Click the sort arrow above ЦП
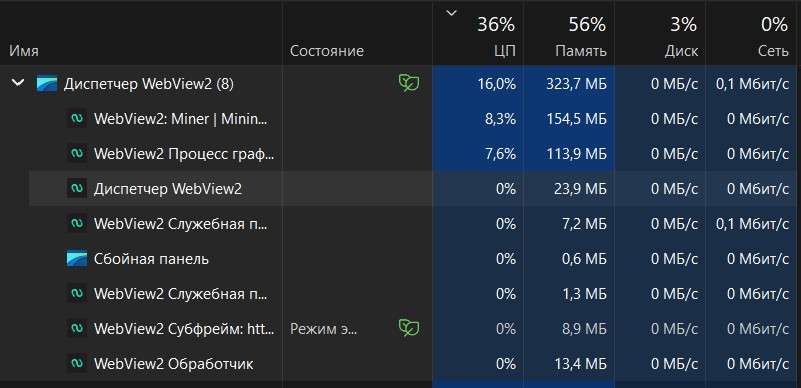 click(x=451, y=13)
